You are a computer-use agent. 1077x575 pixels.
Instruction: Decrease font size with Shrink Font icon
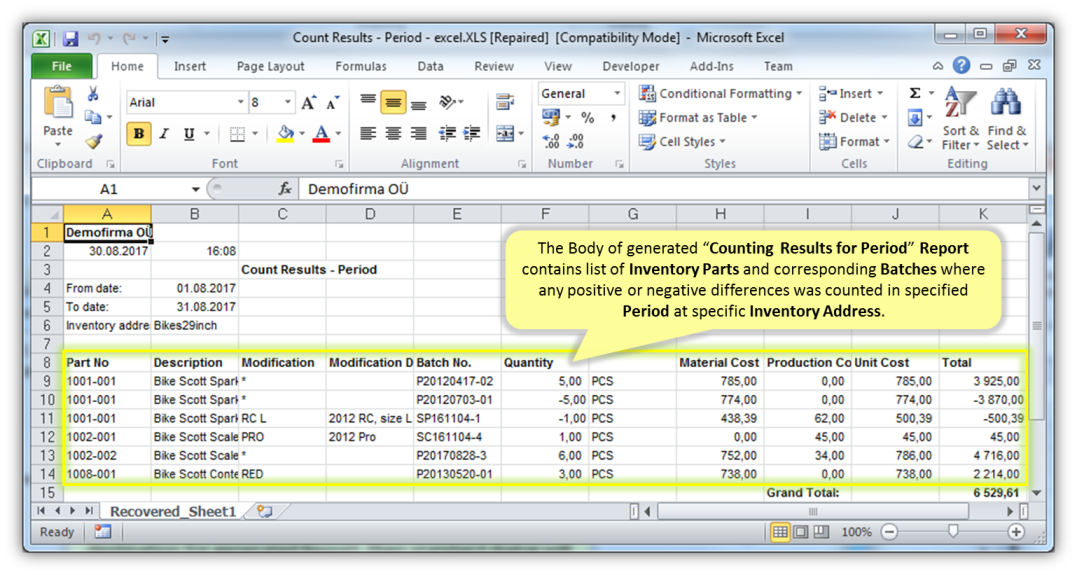coord(332,102)
